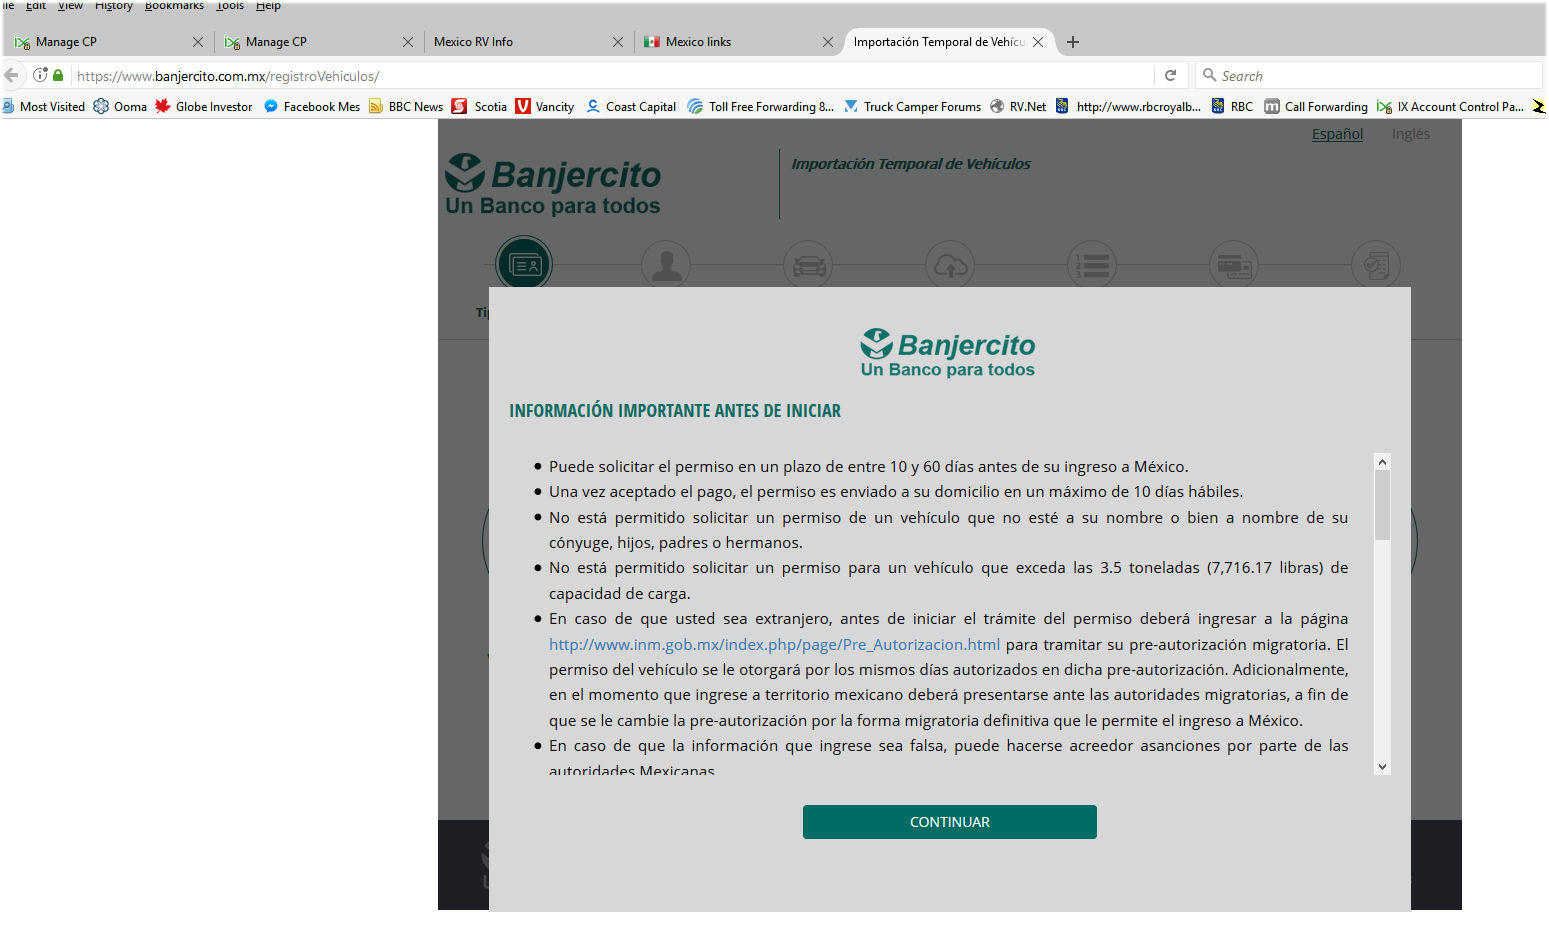Open the Facebook Mes bookmark
This screenshot has height=950, width=1549.
coord(312,106)
